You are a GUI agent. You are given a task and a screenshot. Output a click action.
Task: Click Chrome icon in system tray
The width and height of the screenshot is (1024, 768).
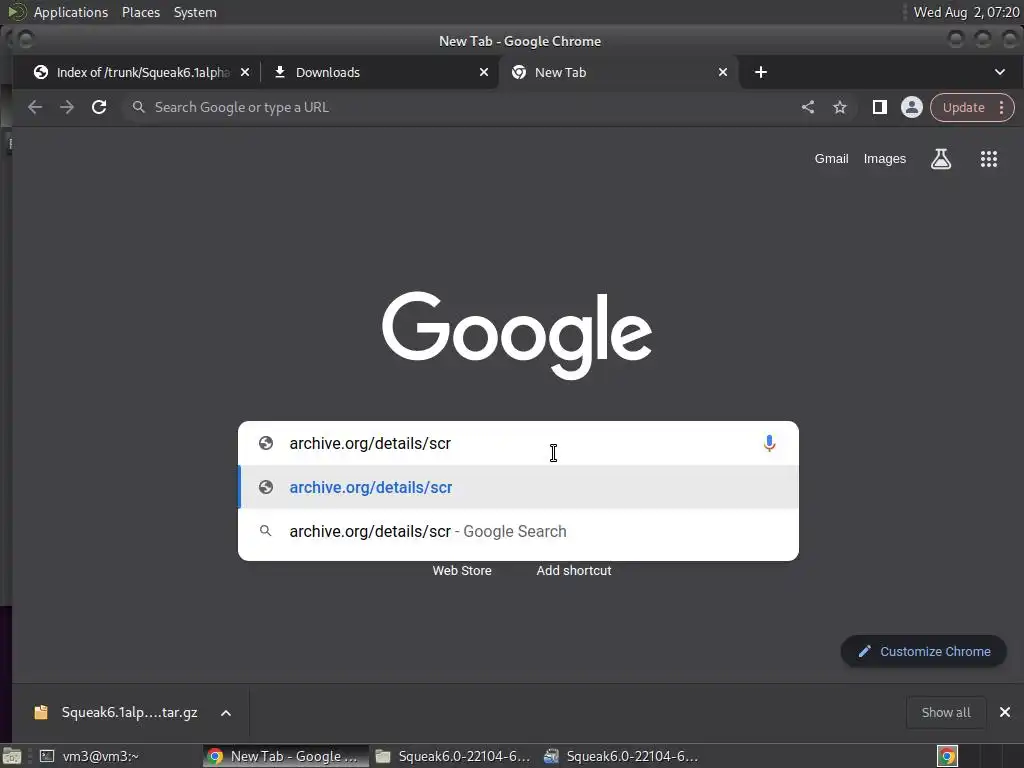[x=948, y=756]
